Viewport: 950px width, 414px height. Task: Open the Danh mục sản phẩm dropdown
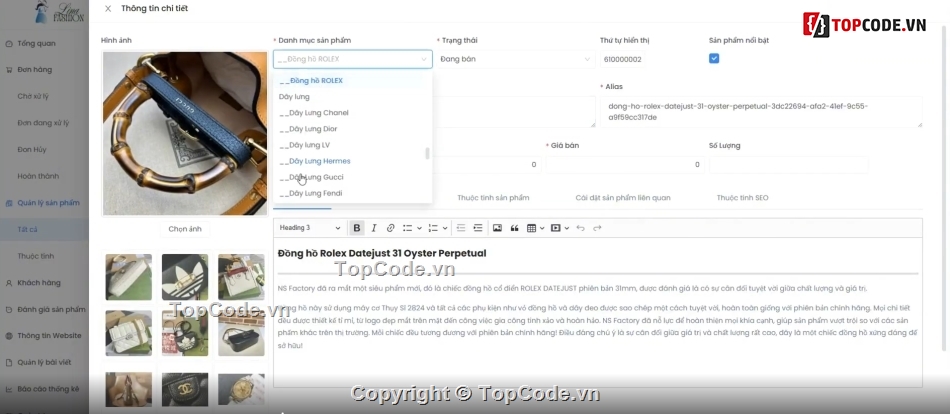pyautogui.click(x=353, y=59)
